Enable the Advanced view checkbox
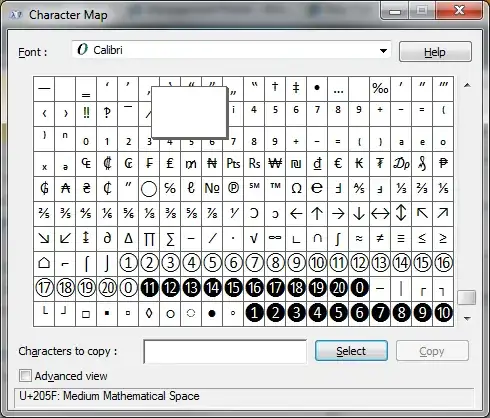This screenshot has width=490, height=418. (26, 376)
